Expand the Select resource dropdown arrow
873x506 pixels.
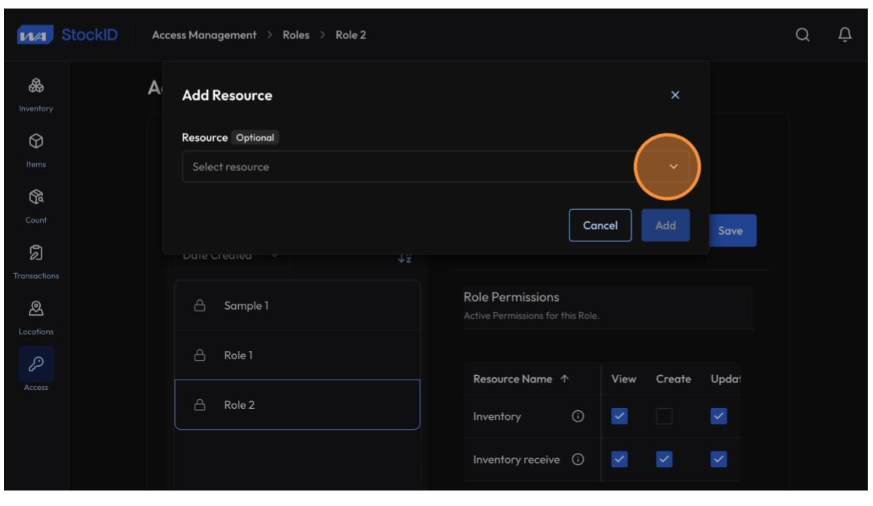click(x=673, y=166)
